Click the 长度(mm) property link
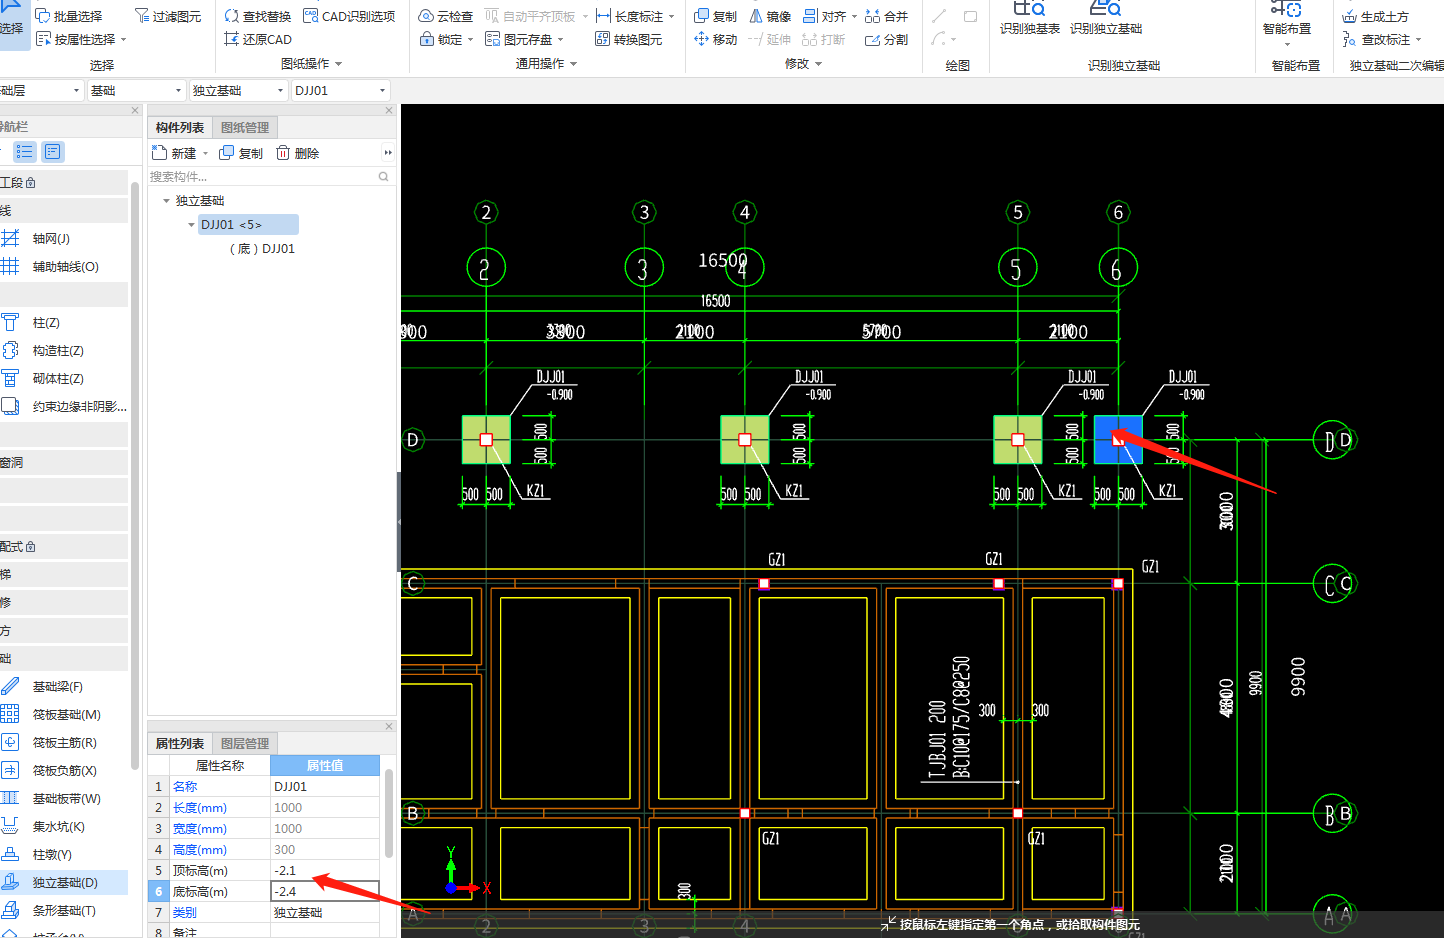This screenshot has width=1444, height=938. (x=200, y=807)
